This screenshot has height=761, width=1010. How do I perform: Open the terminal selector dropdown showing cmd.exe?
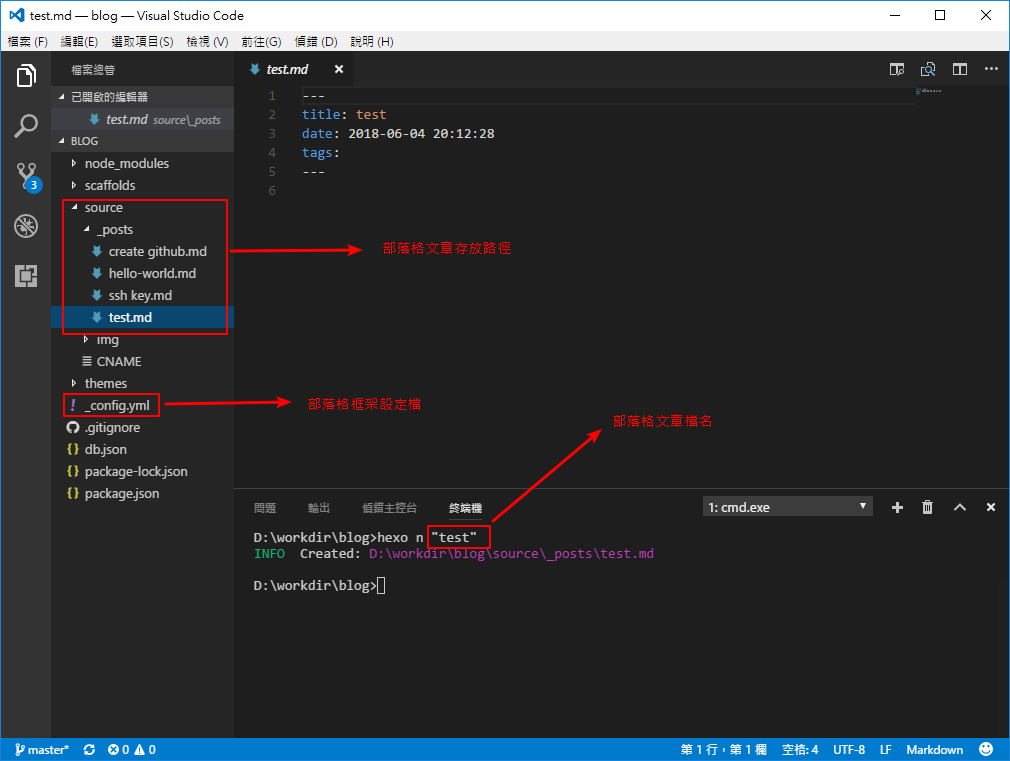point(787,507)
